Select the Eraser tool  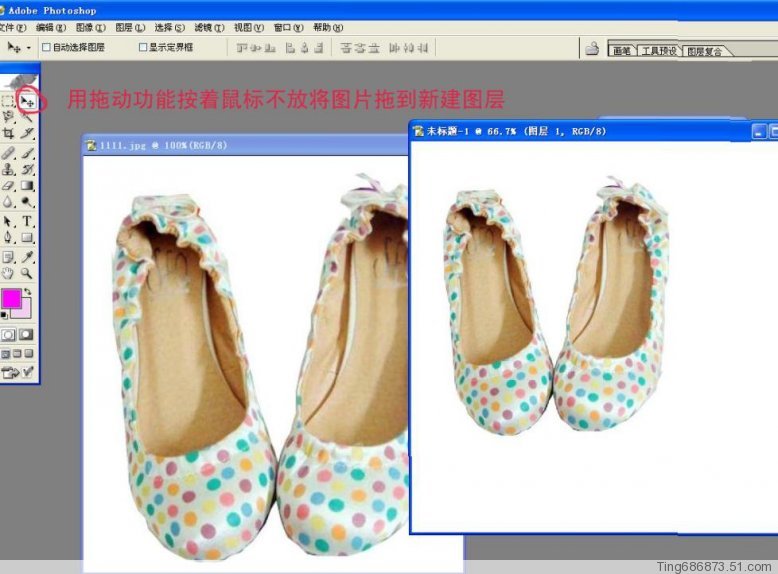[8, 186]
